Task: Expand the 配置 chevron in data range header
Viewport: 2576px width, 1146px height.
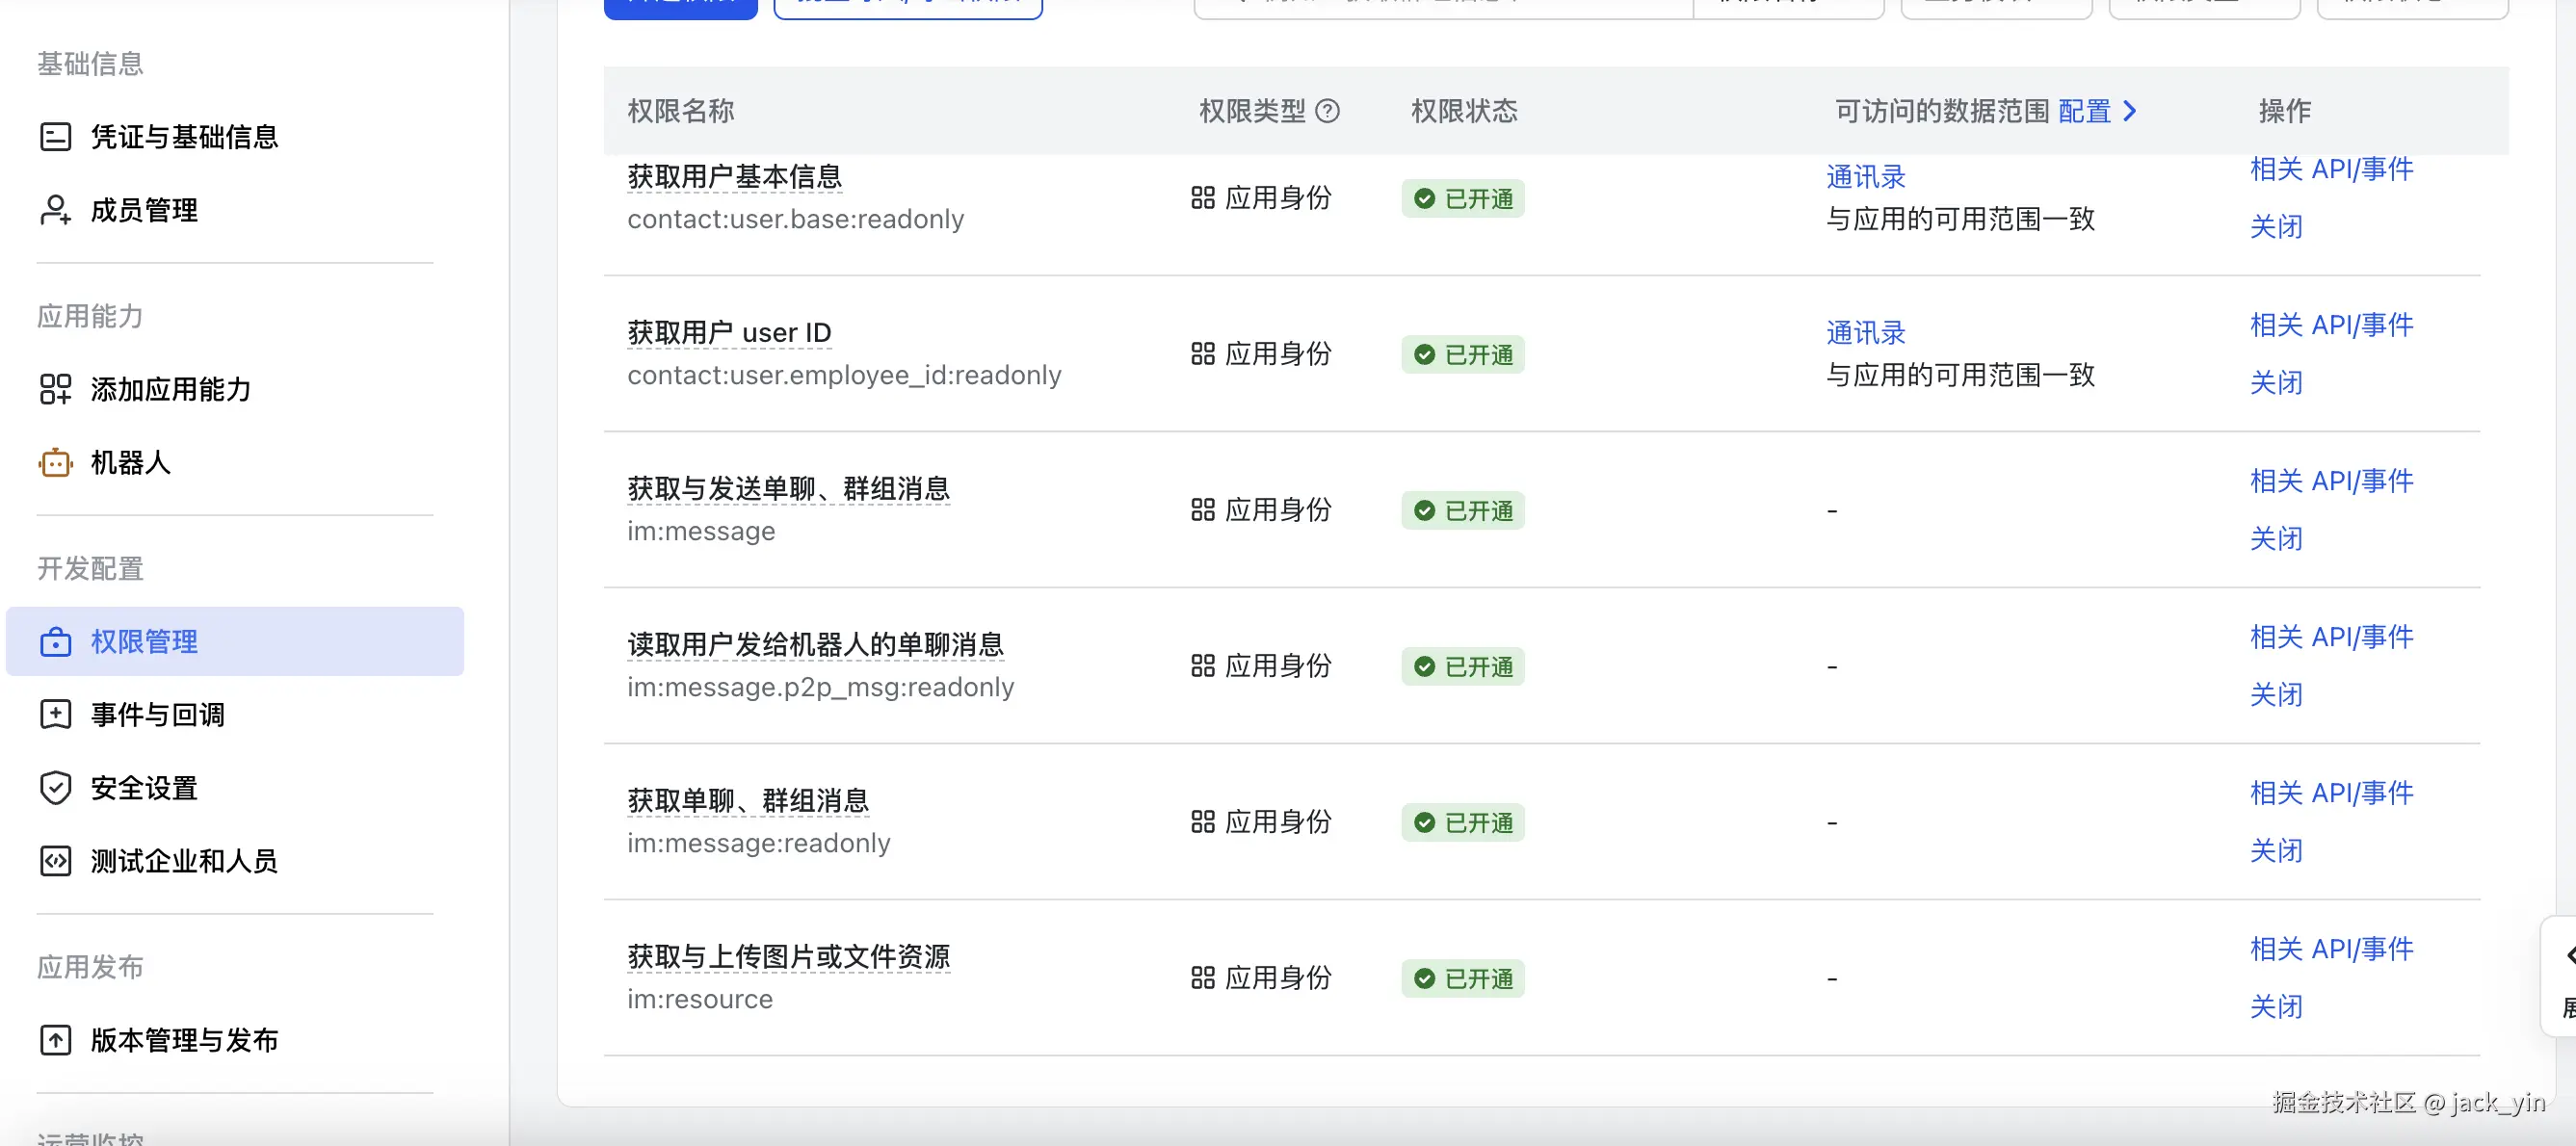Action: [2131, 111]
